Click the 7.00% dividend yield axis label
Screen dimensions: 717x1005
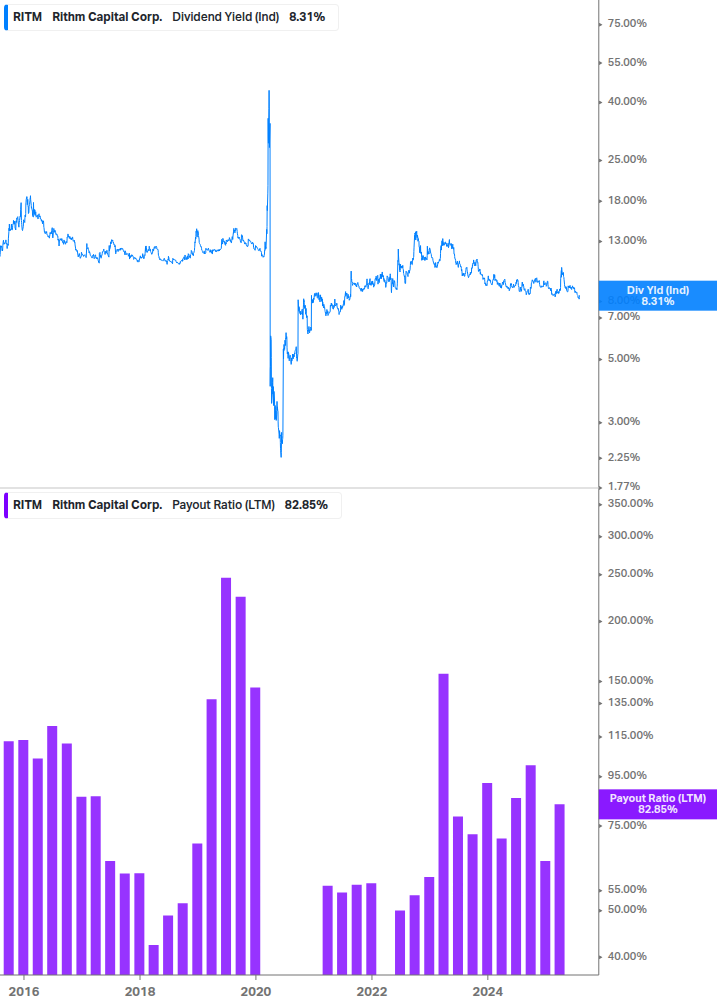(623, 316)
